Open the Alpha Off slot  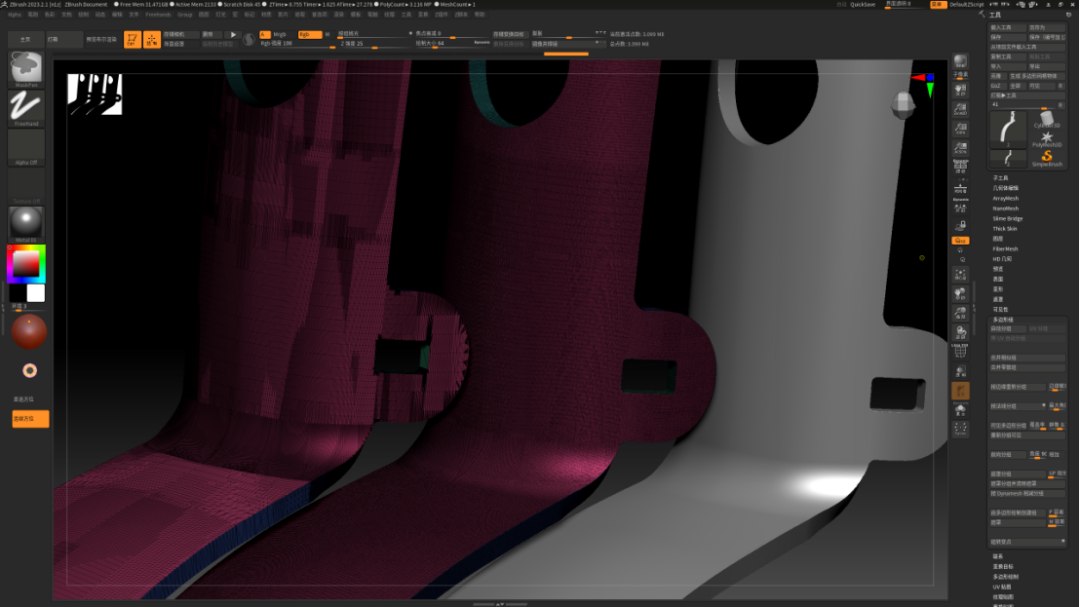pos(26,145)
